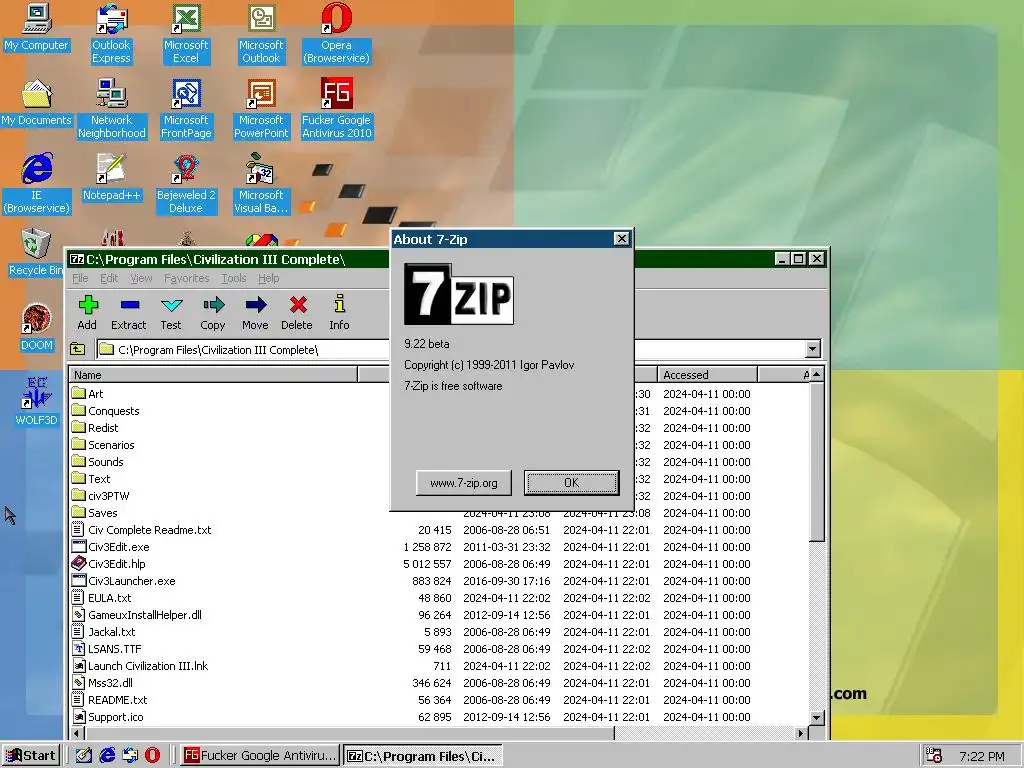Click the Copy toolbar icon
Image resolution: width=1024 pixels, height=768 pixels.
(x=213, y=313)
